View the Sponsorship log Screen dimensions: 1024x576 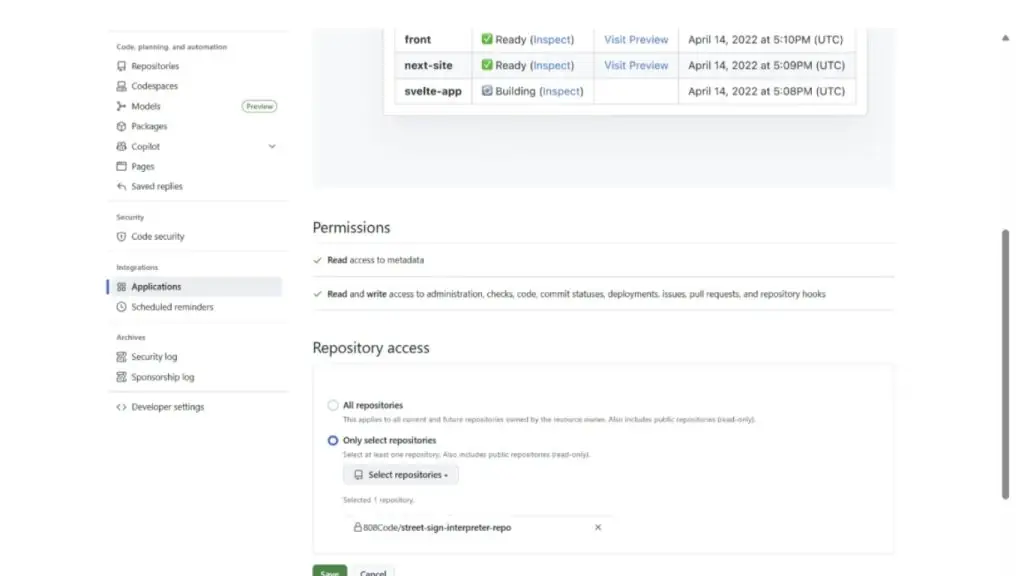(163, 377)
